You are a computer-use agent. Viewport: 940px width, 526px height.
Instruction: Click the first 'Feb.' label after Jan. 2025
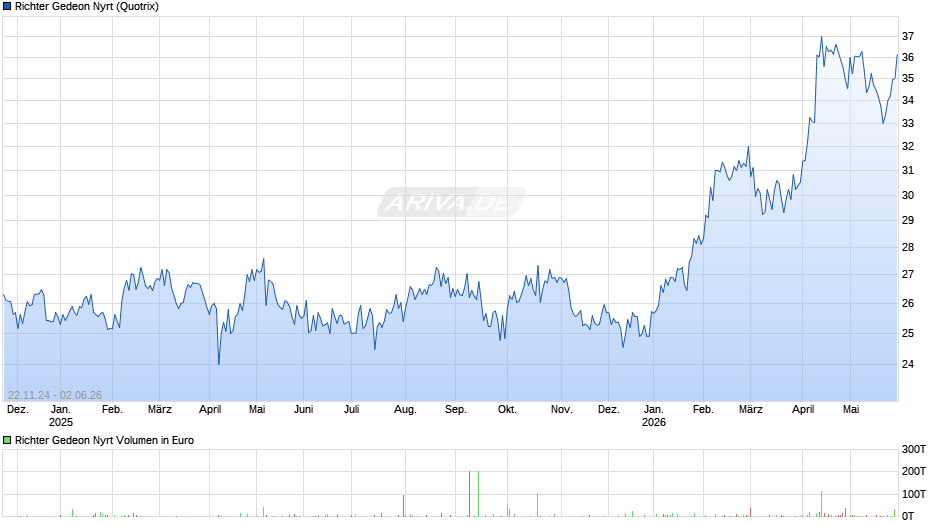click(x=112, y=410)
